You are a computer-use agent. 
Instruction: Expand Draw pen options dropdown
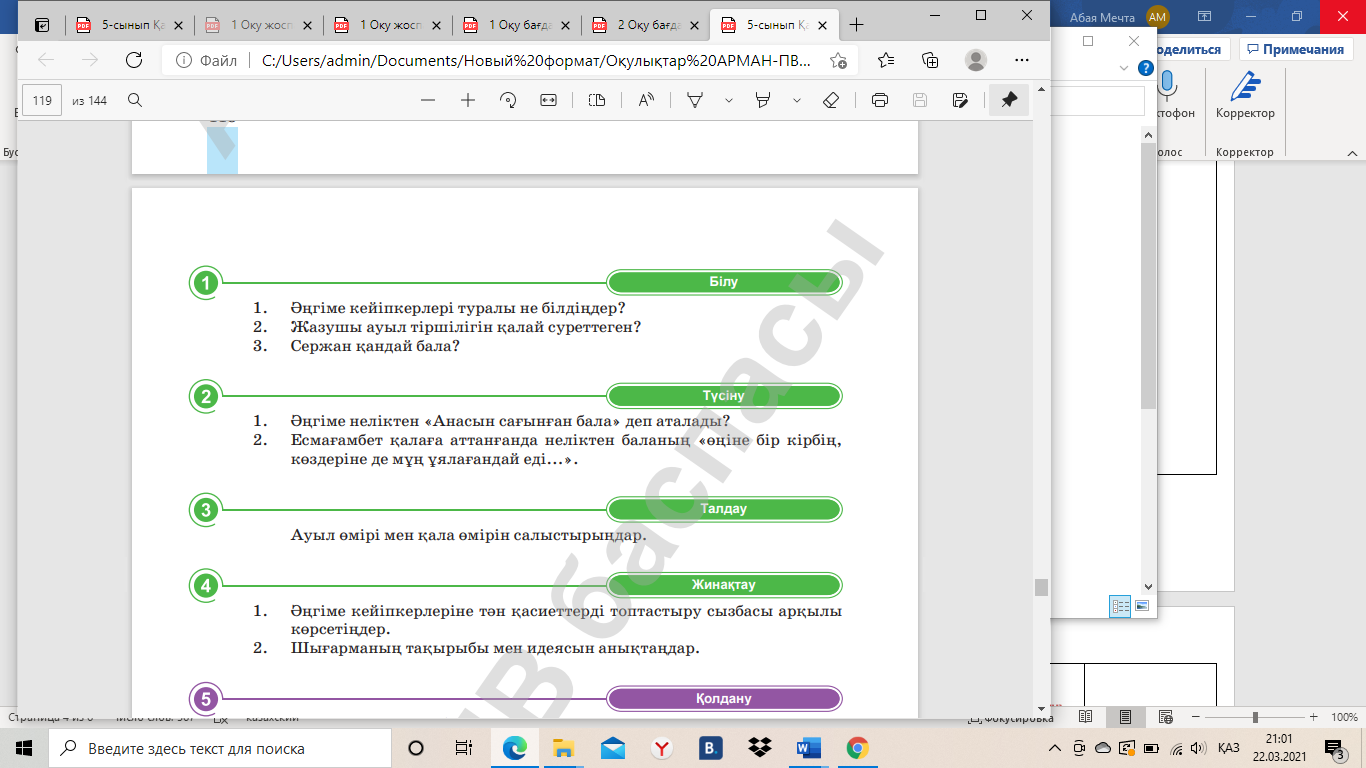coord(729,100)
